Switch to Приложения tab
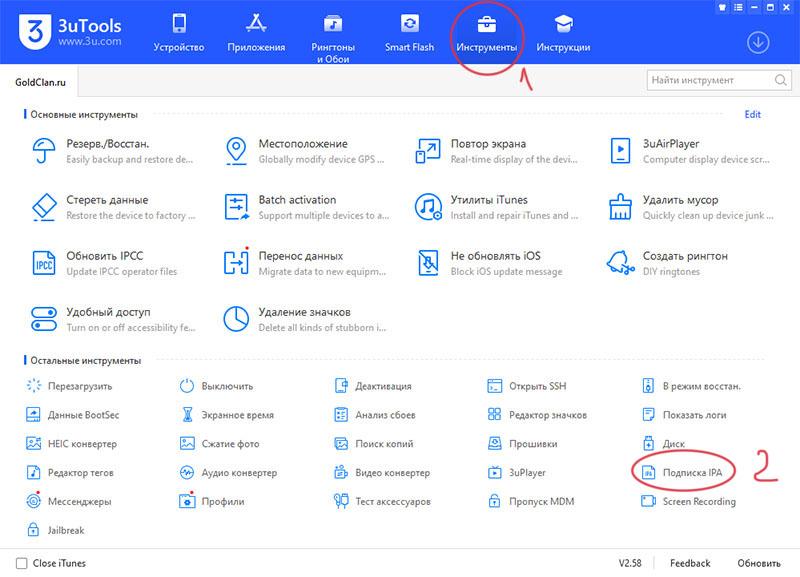800x577 pixels. tap(256, 33)
